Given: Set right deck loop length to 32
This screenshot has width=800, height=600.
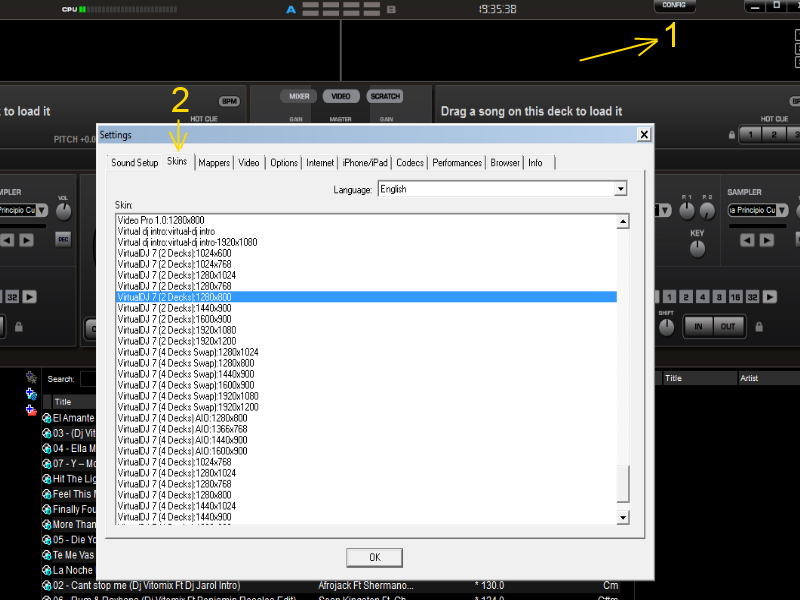Looking at the screenshot, I should 752,297.
